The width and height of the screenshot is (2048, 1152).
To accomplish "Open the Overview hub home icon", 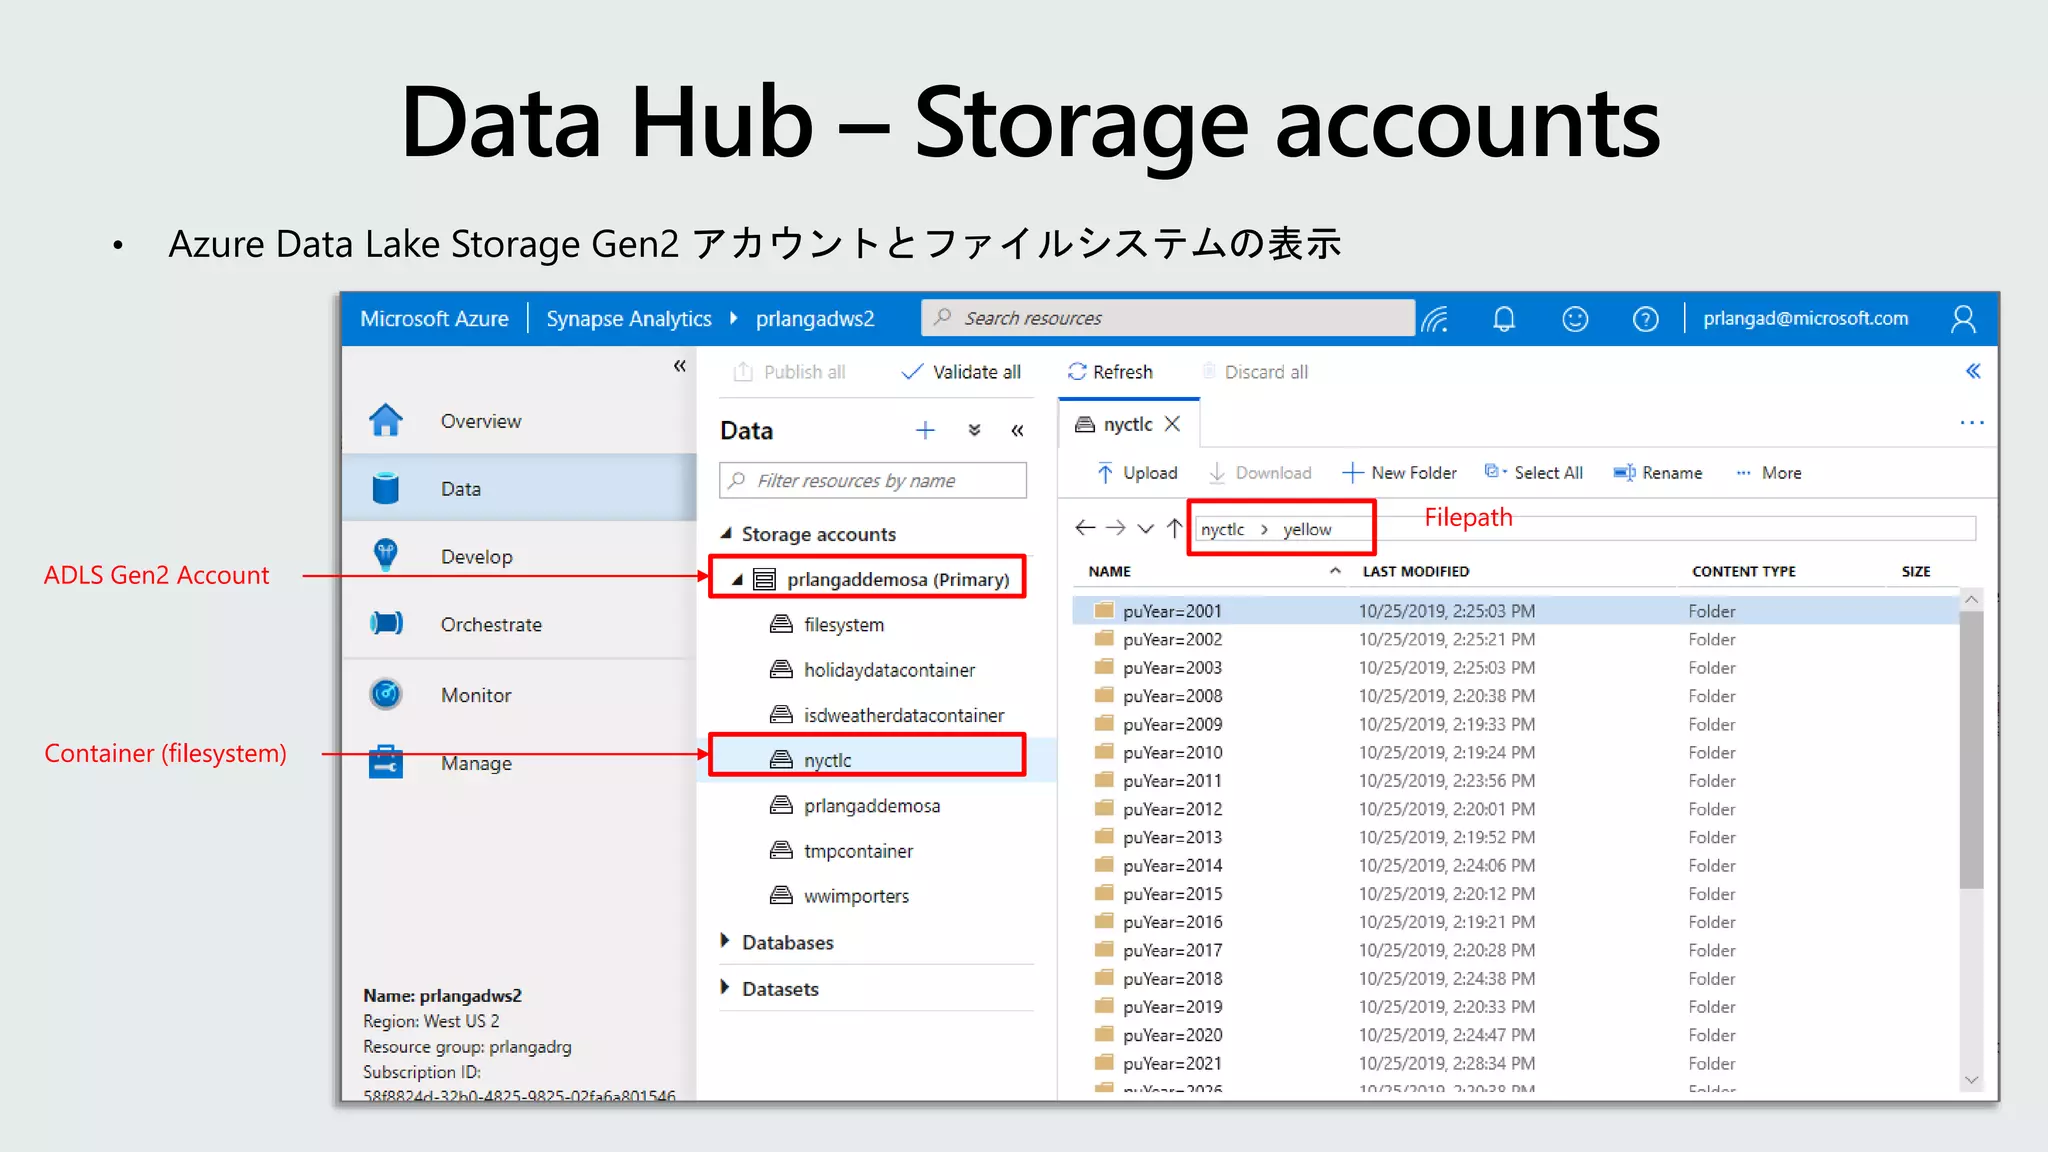I will click(386, 420).
